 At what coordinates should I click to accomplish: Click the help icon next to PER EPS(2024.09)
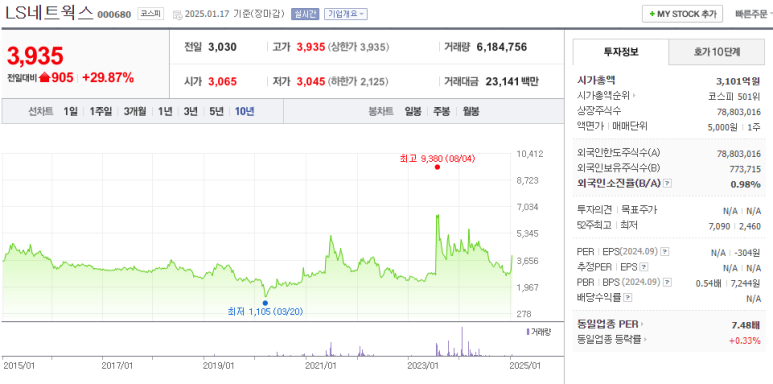click(665, 252)
